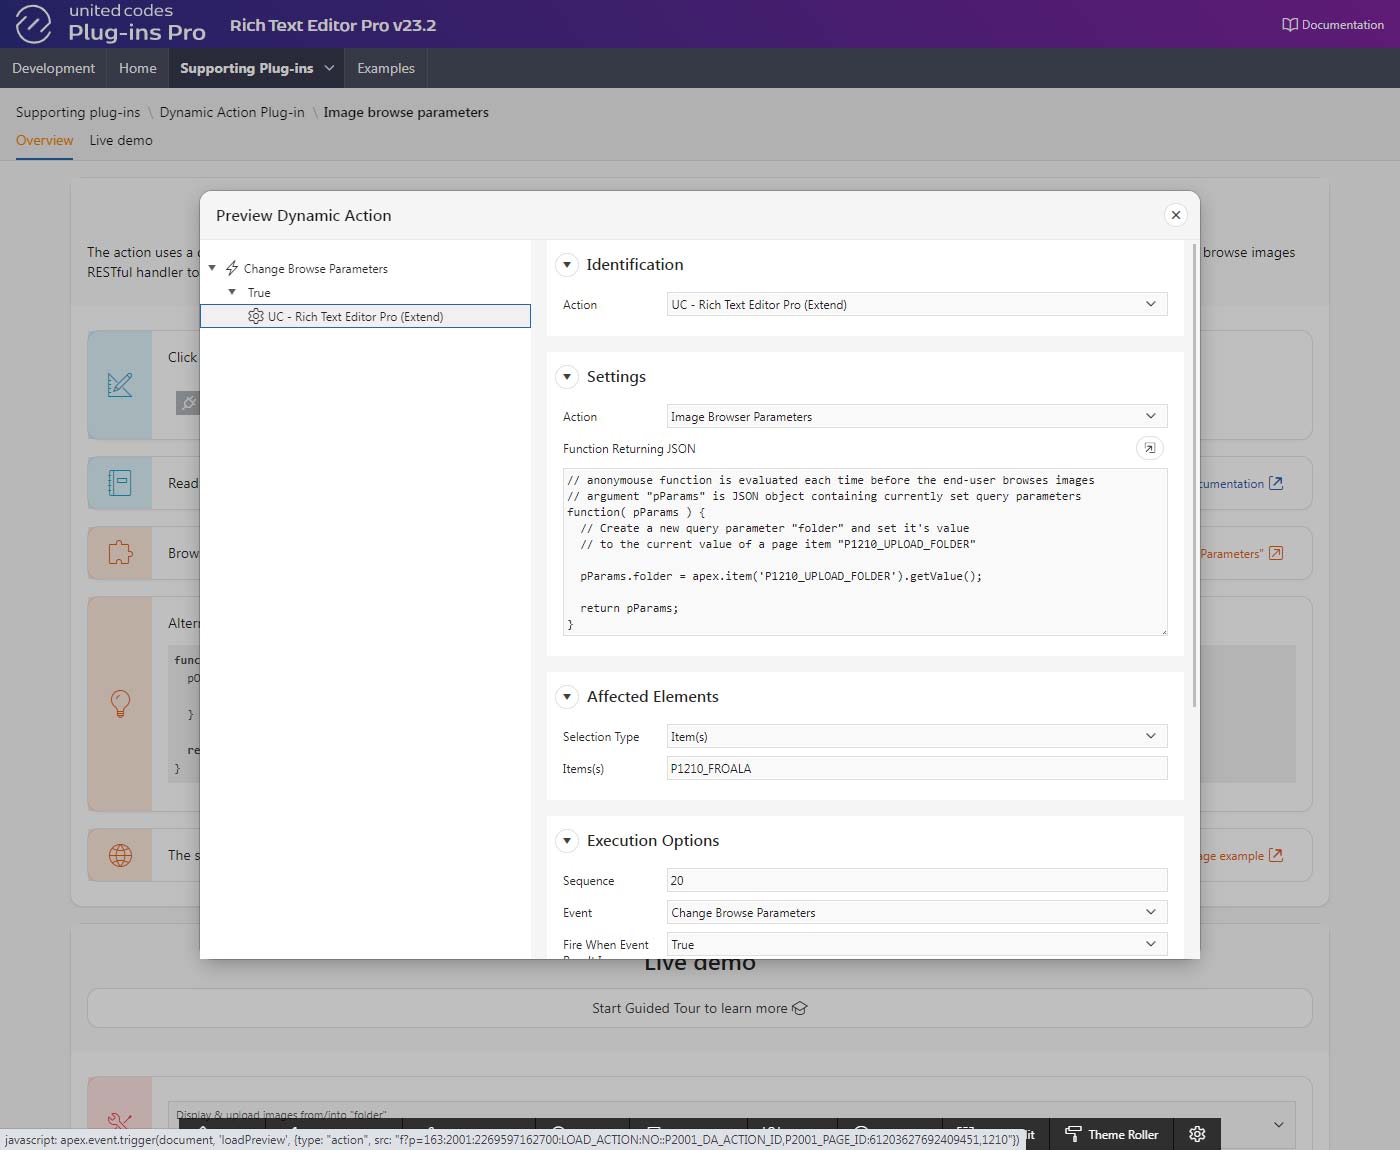The image size is (1400, 1150).
Task: Click the Supporting plug-ins breadcrumb
Action: click(78, 112)
